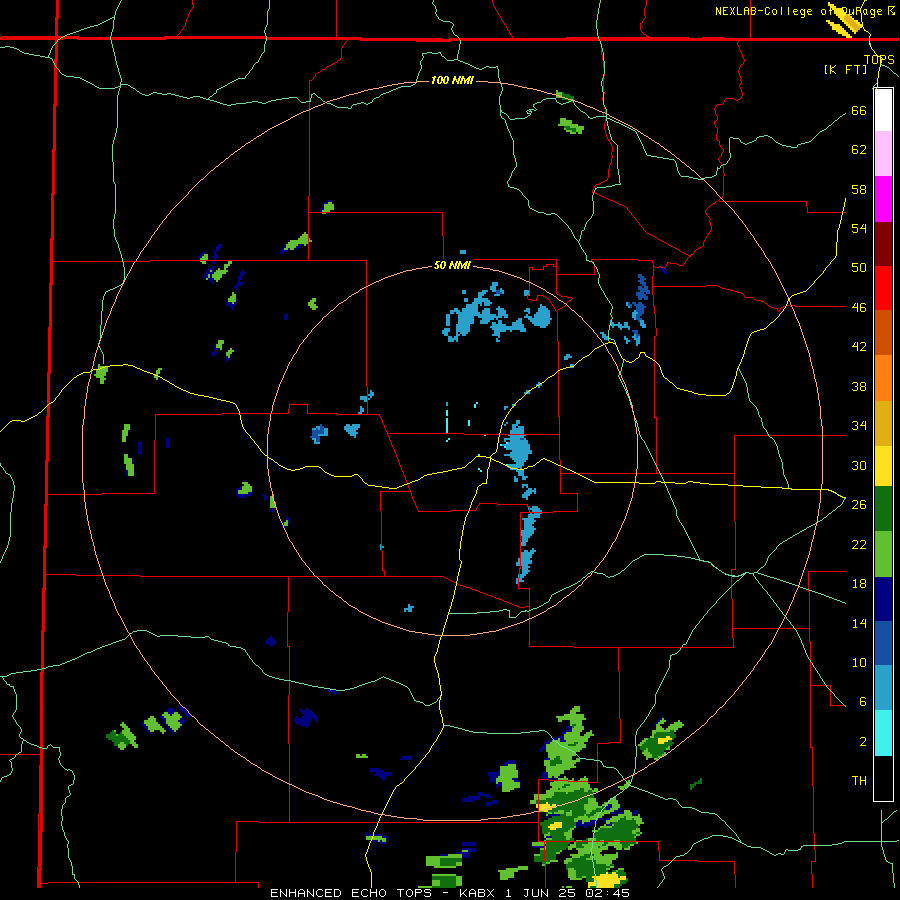The image size is (900, 900).
Task: Click the 22 scale label
Action: pos(859,544)
